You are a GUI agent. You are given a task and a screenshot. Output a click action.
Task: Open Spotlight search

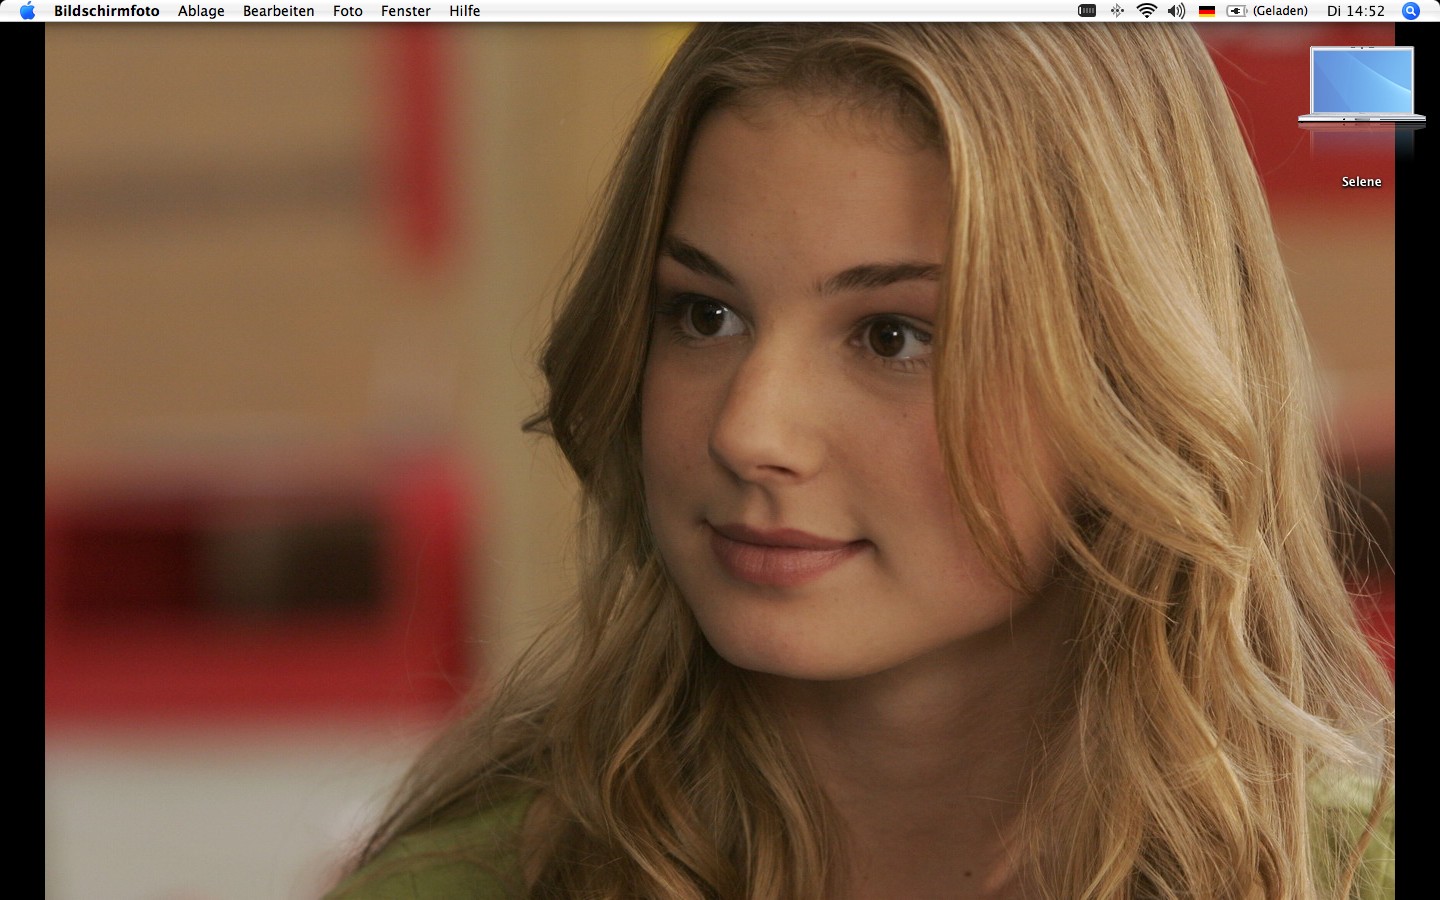point(1411,11)
